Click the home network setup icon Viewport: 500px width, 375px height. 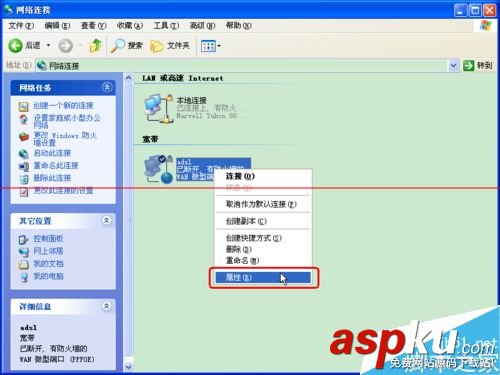(24, 119)
